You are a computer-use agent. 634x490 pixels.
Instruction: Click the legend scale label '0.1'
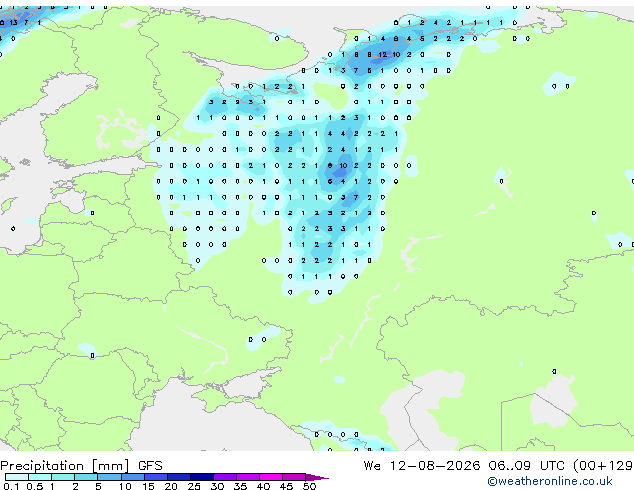coord(12,486)
